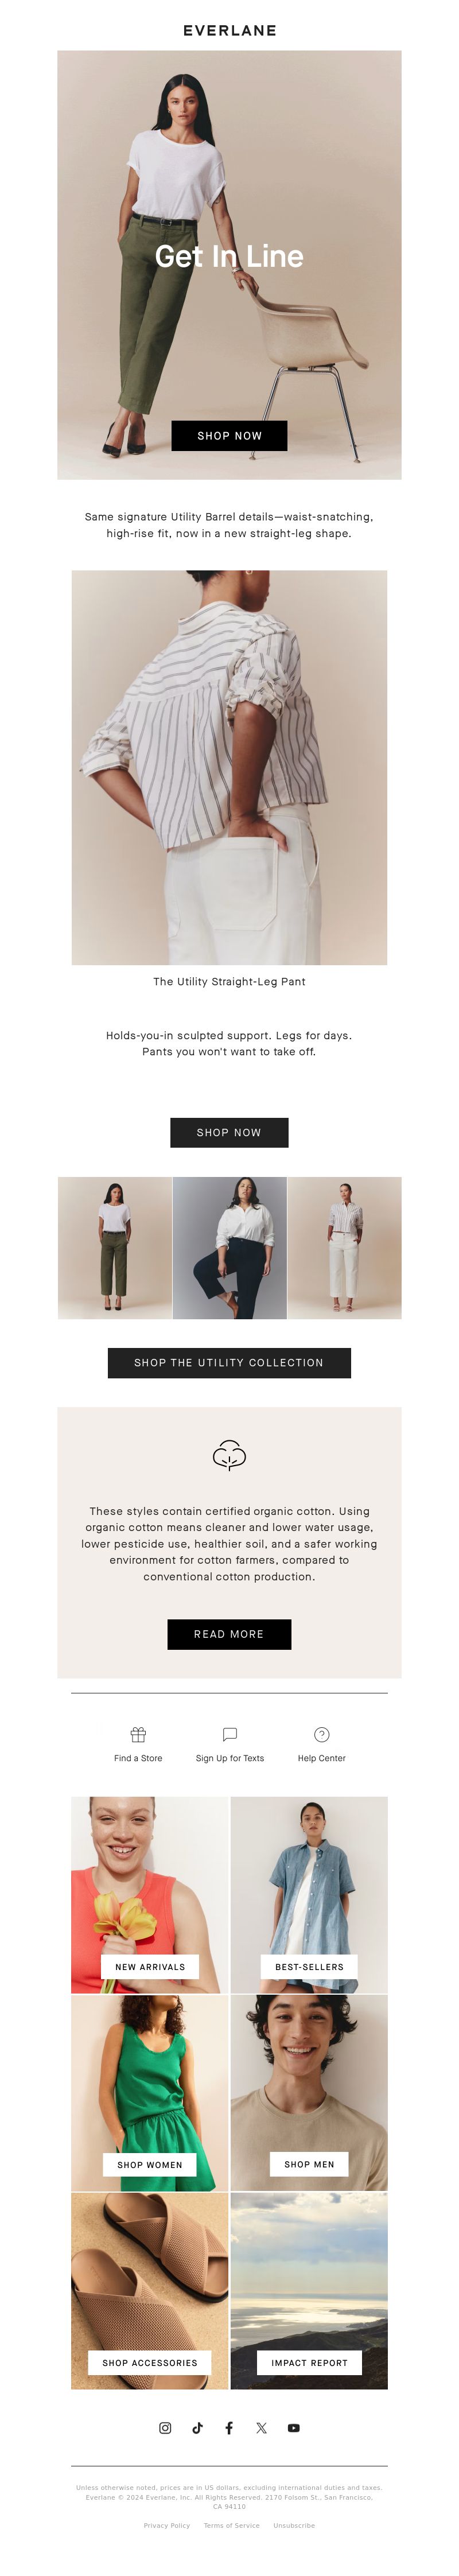Open the TikTok social icon
Viewport: 459px width, 2576px height.
tap(197, 2427)
